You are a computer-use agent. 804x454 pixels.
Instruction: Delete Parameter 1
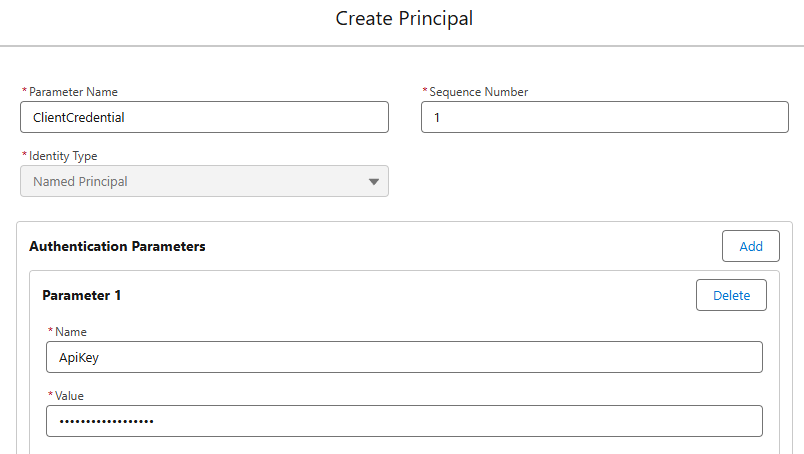(730, 295)
